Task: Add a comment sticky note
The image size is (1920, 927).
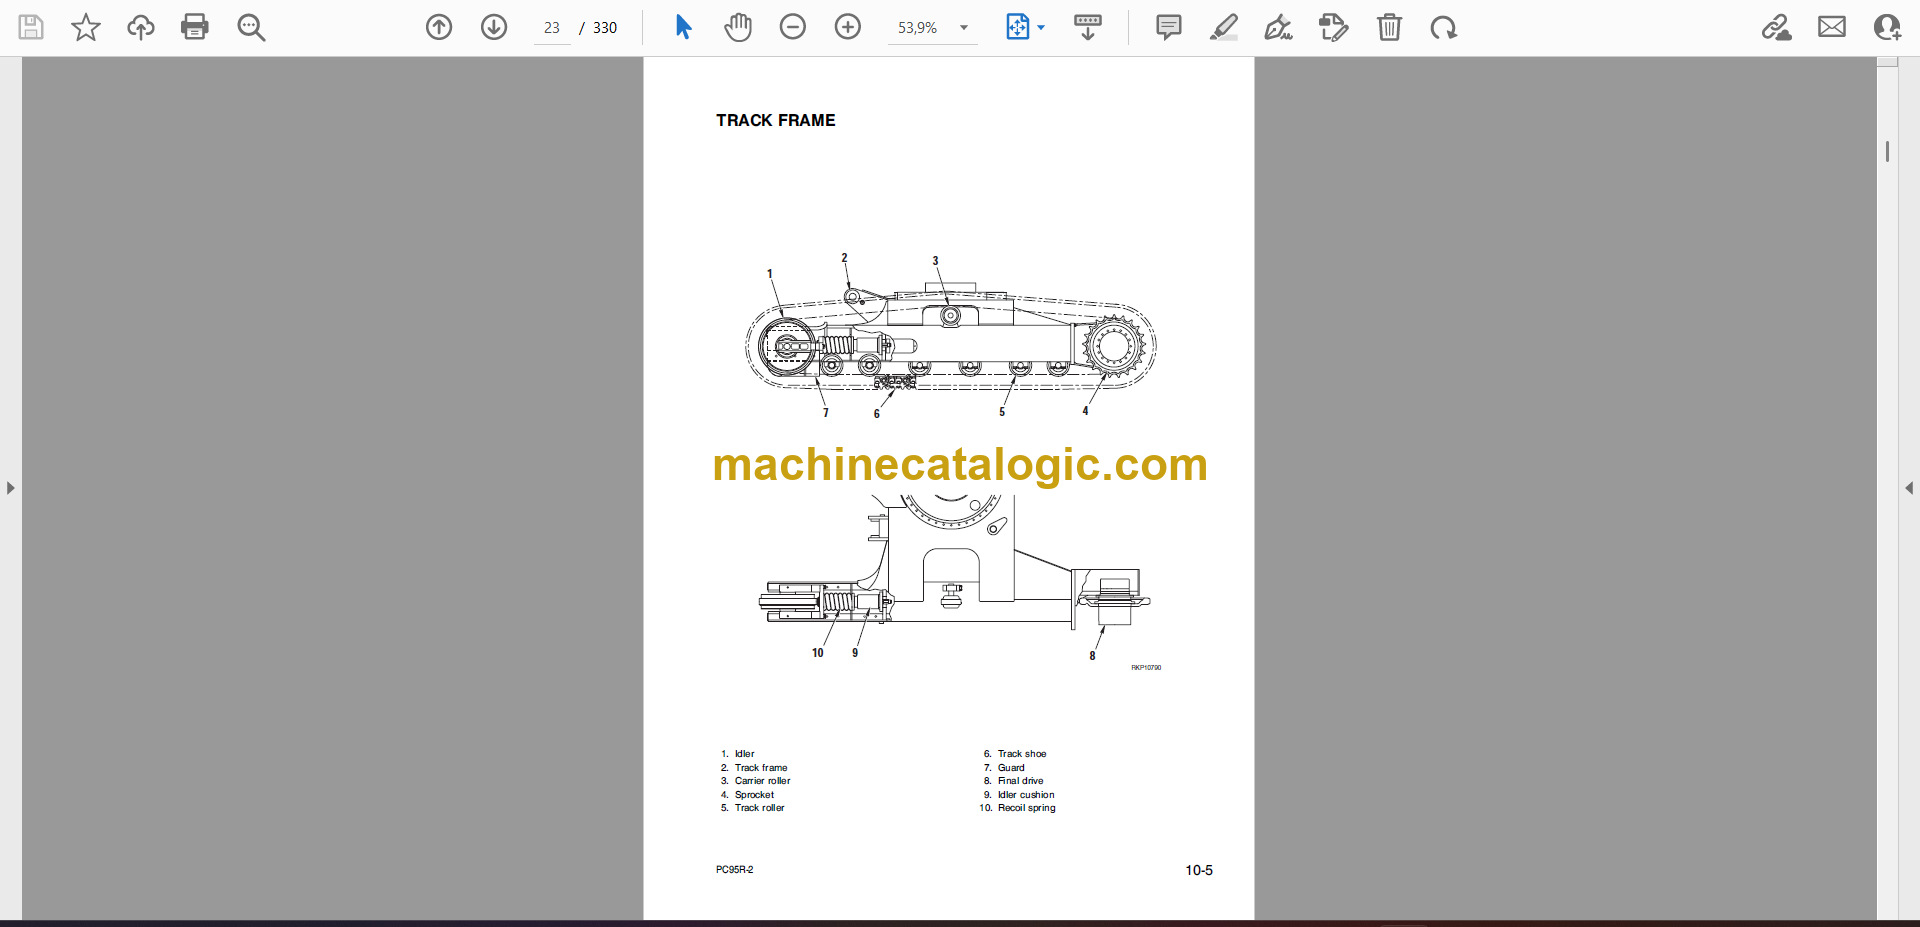Action: [x=1168, y=27]
